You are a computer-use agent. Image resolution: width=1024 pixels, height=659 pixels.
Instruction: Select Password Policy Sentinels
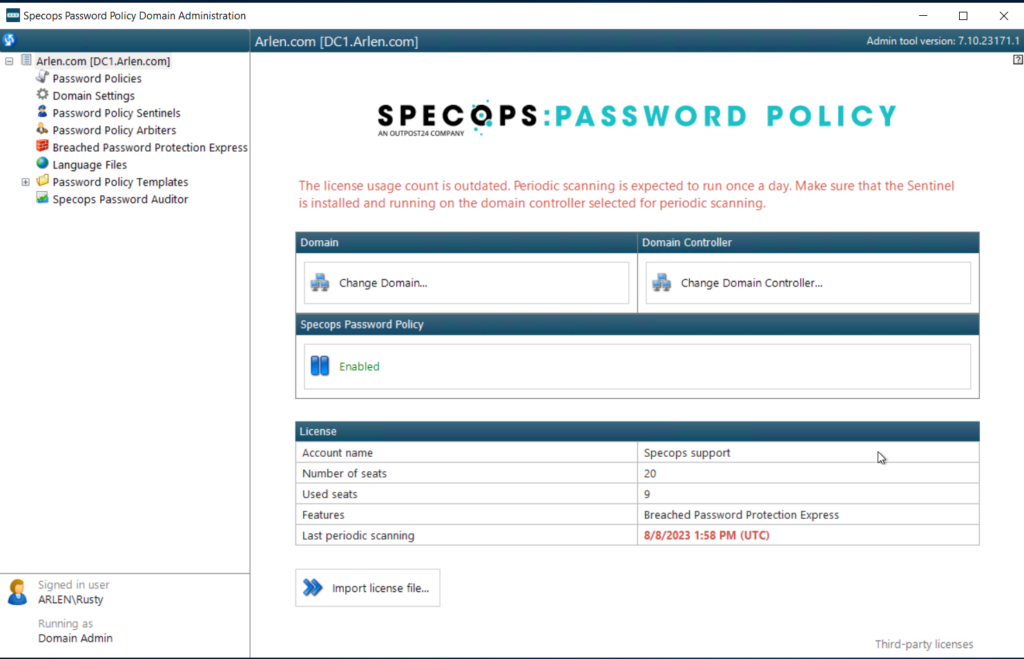(116, 113)
